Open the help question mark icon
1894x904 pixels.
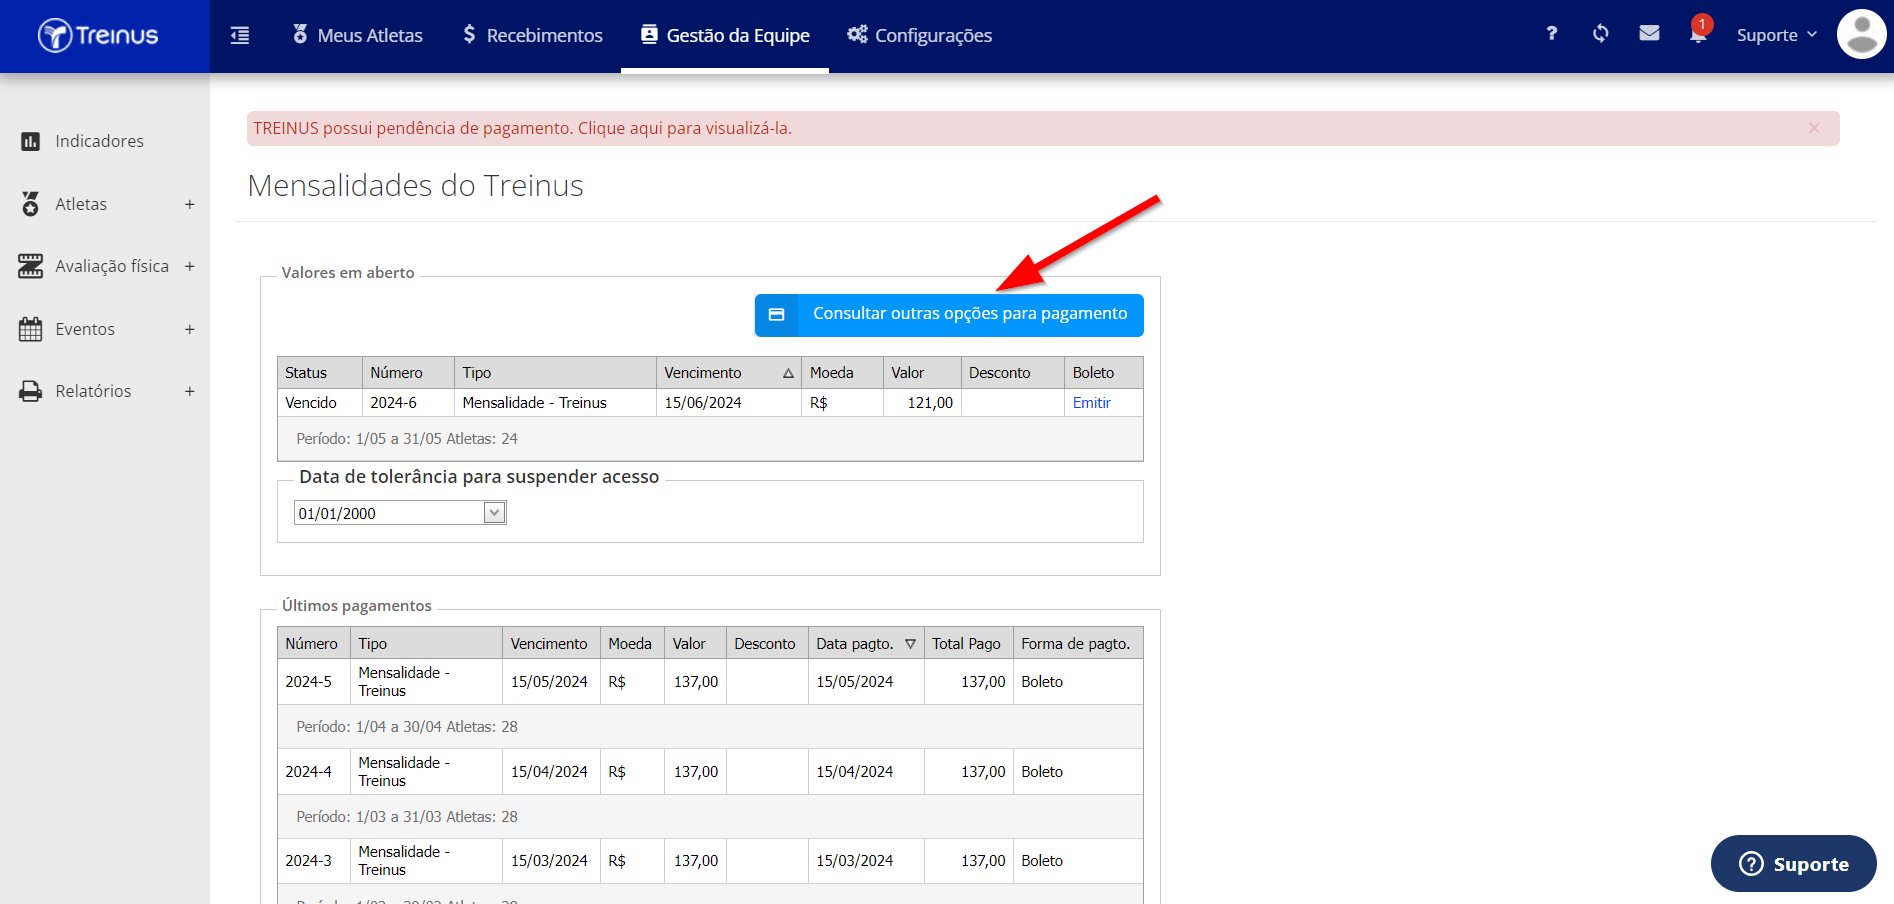[1551, 33]
